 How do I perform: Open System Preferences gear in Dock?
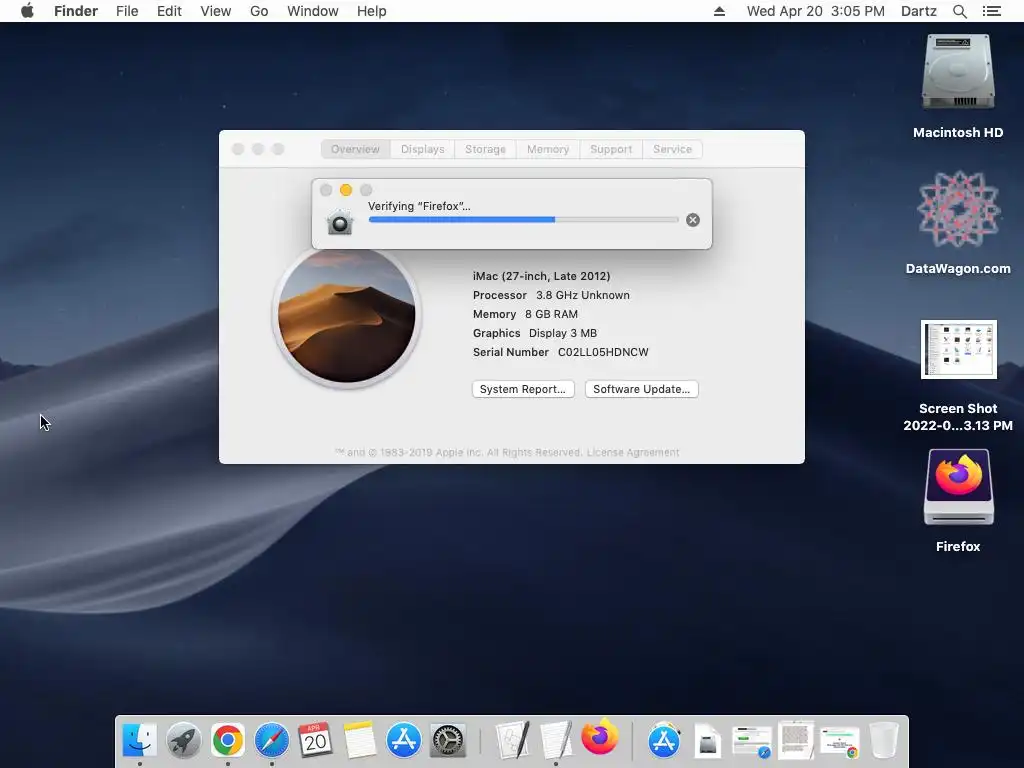[x=447, y=740]
